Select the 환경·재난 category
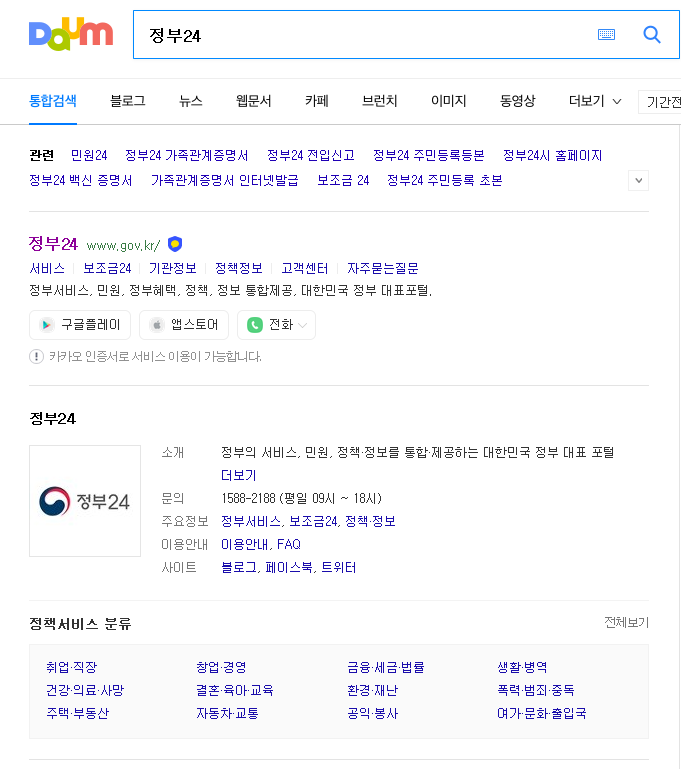 [373, 690]
